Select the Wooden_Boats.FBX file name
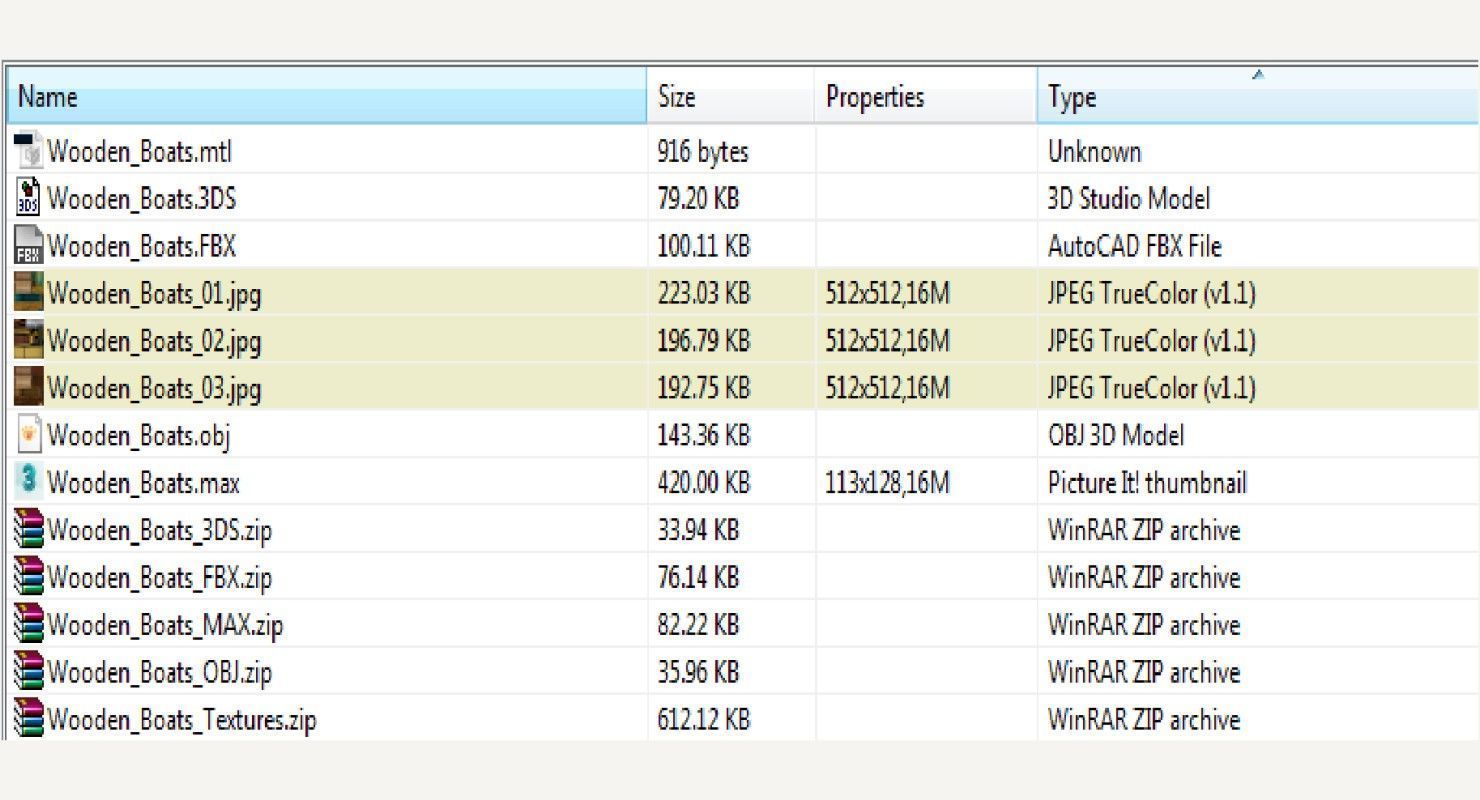 (142, 246)
